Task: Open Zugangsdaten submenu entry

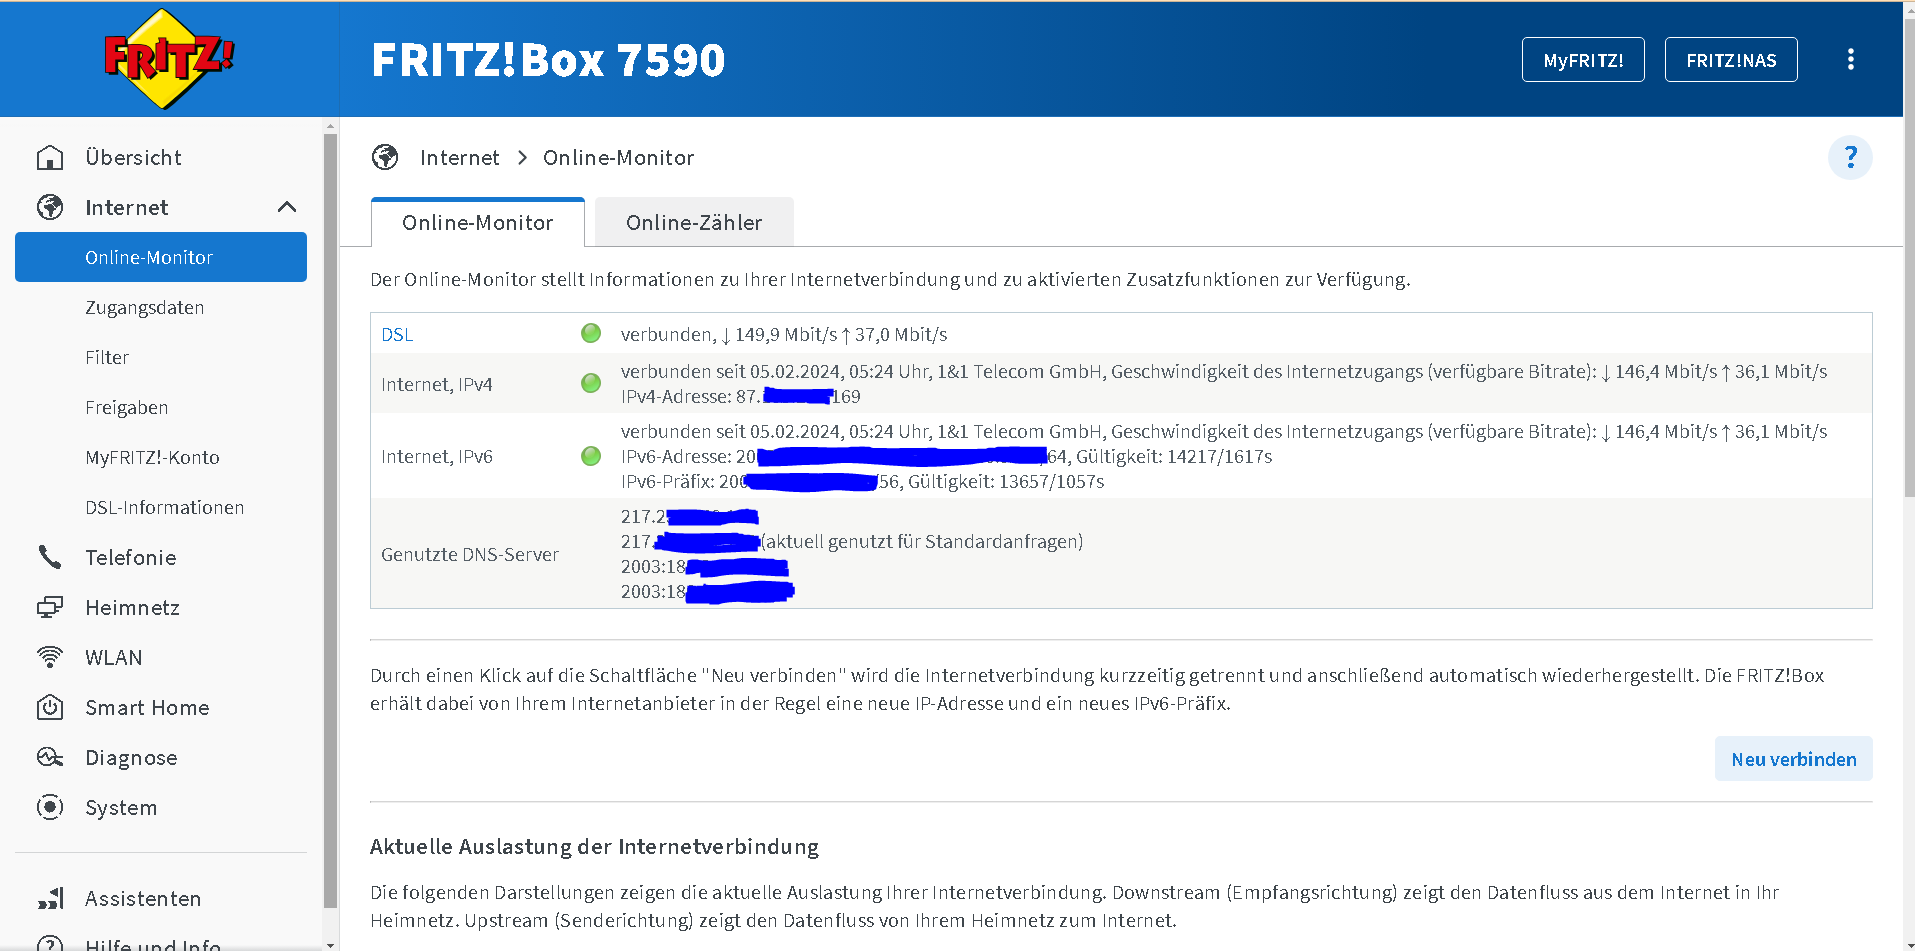Action: pos(145,308)
